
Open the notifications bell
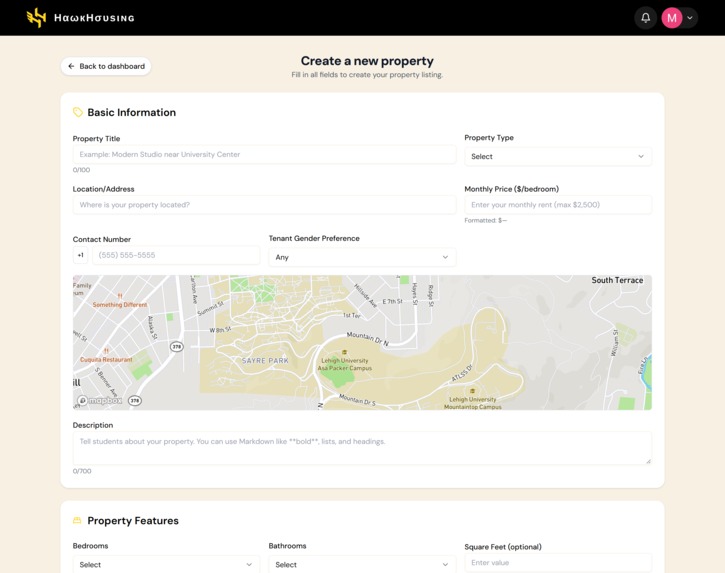645,18
